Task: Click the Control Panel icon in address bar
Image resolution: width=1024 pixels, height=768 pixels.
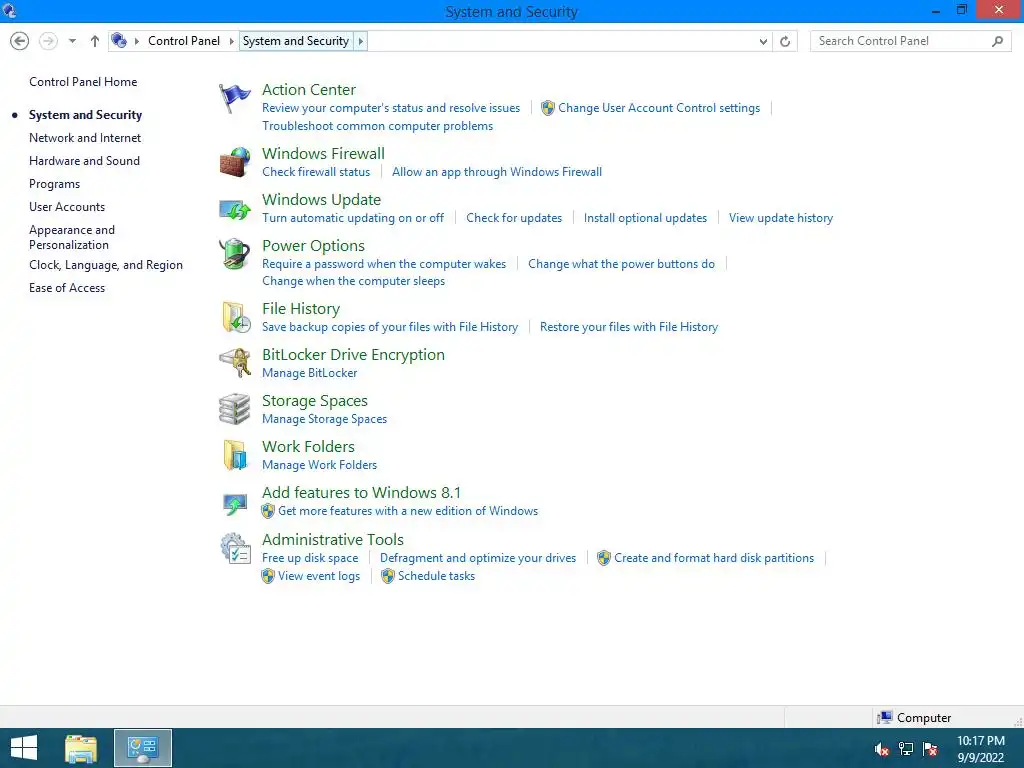Action: [119, 40]
